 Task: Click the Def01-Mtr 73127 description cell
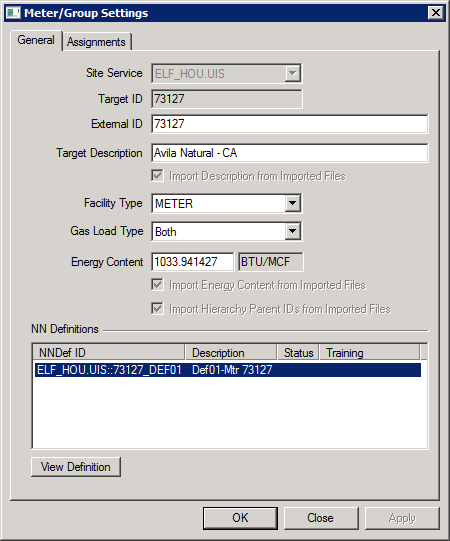coord(232,370)
